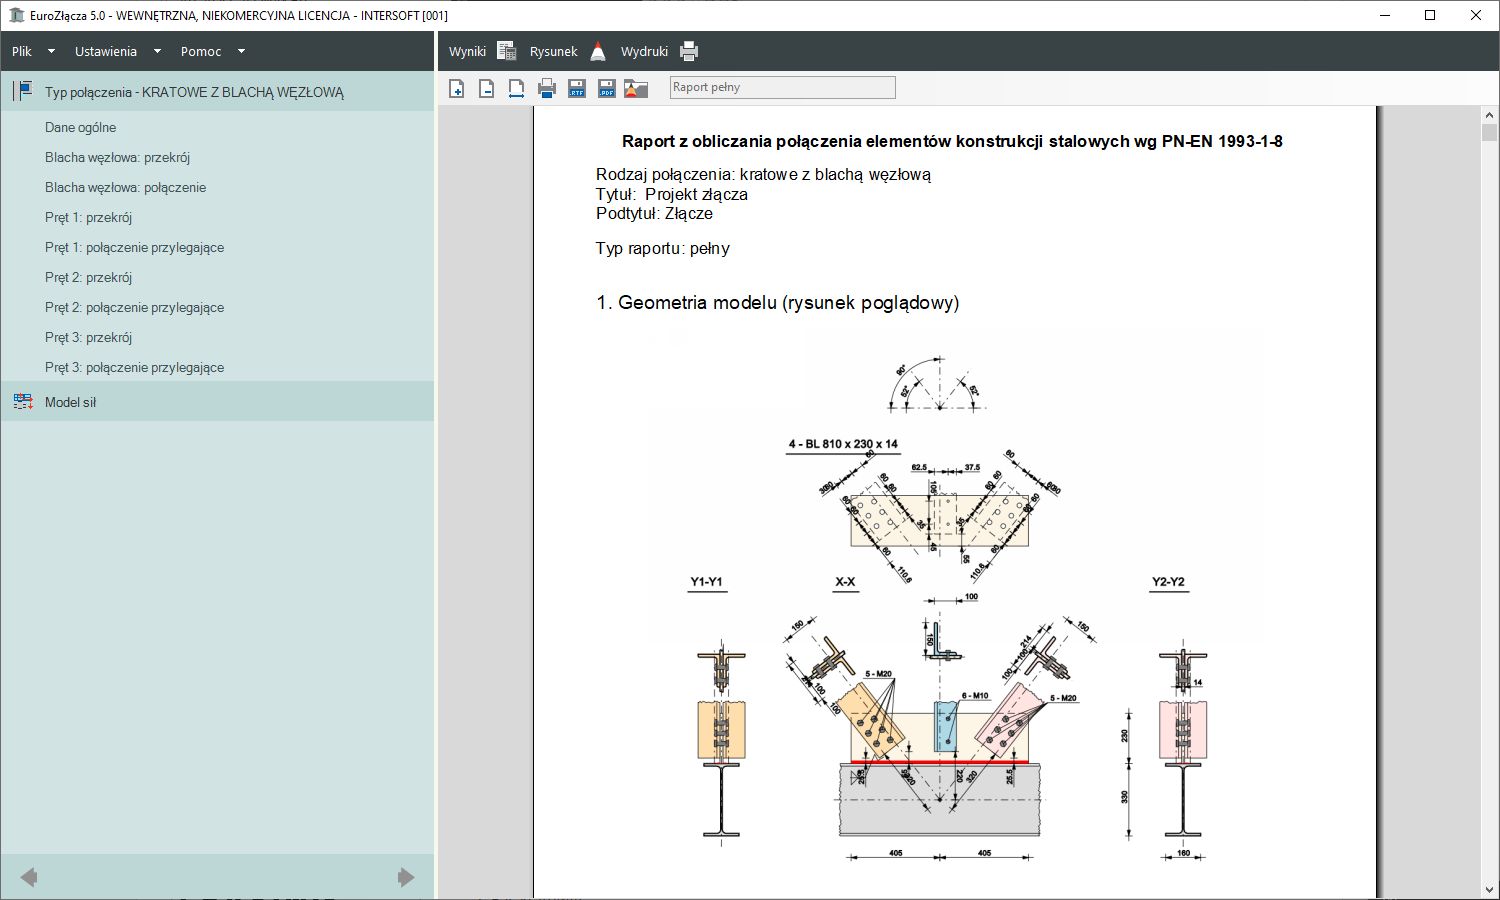
Task: Close the EuroZłącza window
Action: pos(1476,15)
